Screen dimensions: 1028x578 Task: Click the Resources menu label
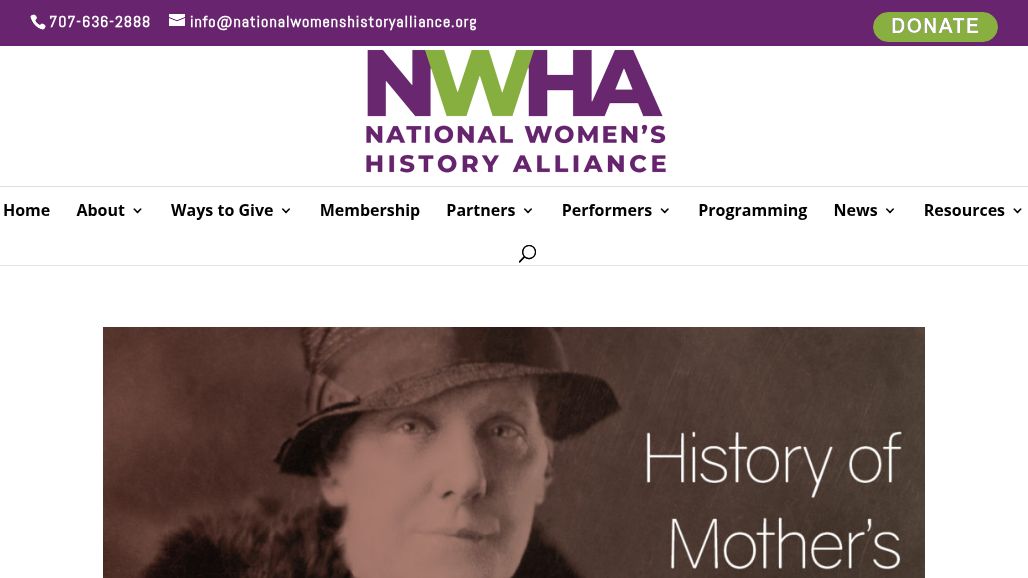coord(963,210)
